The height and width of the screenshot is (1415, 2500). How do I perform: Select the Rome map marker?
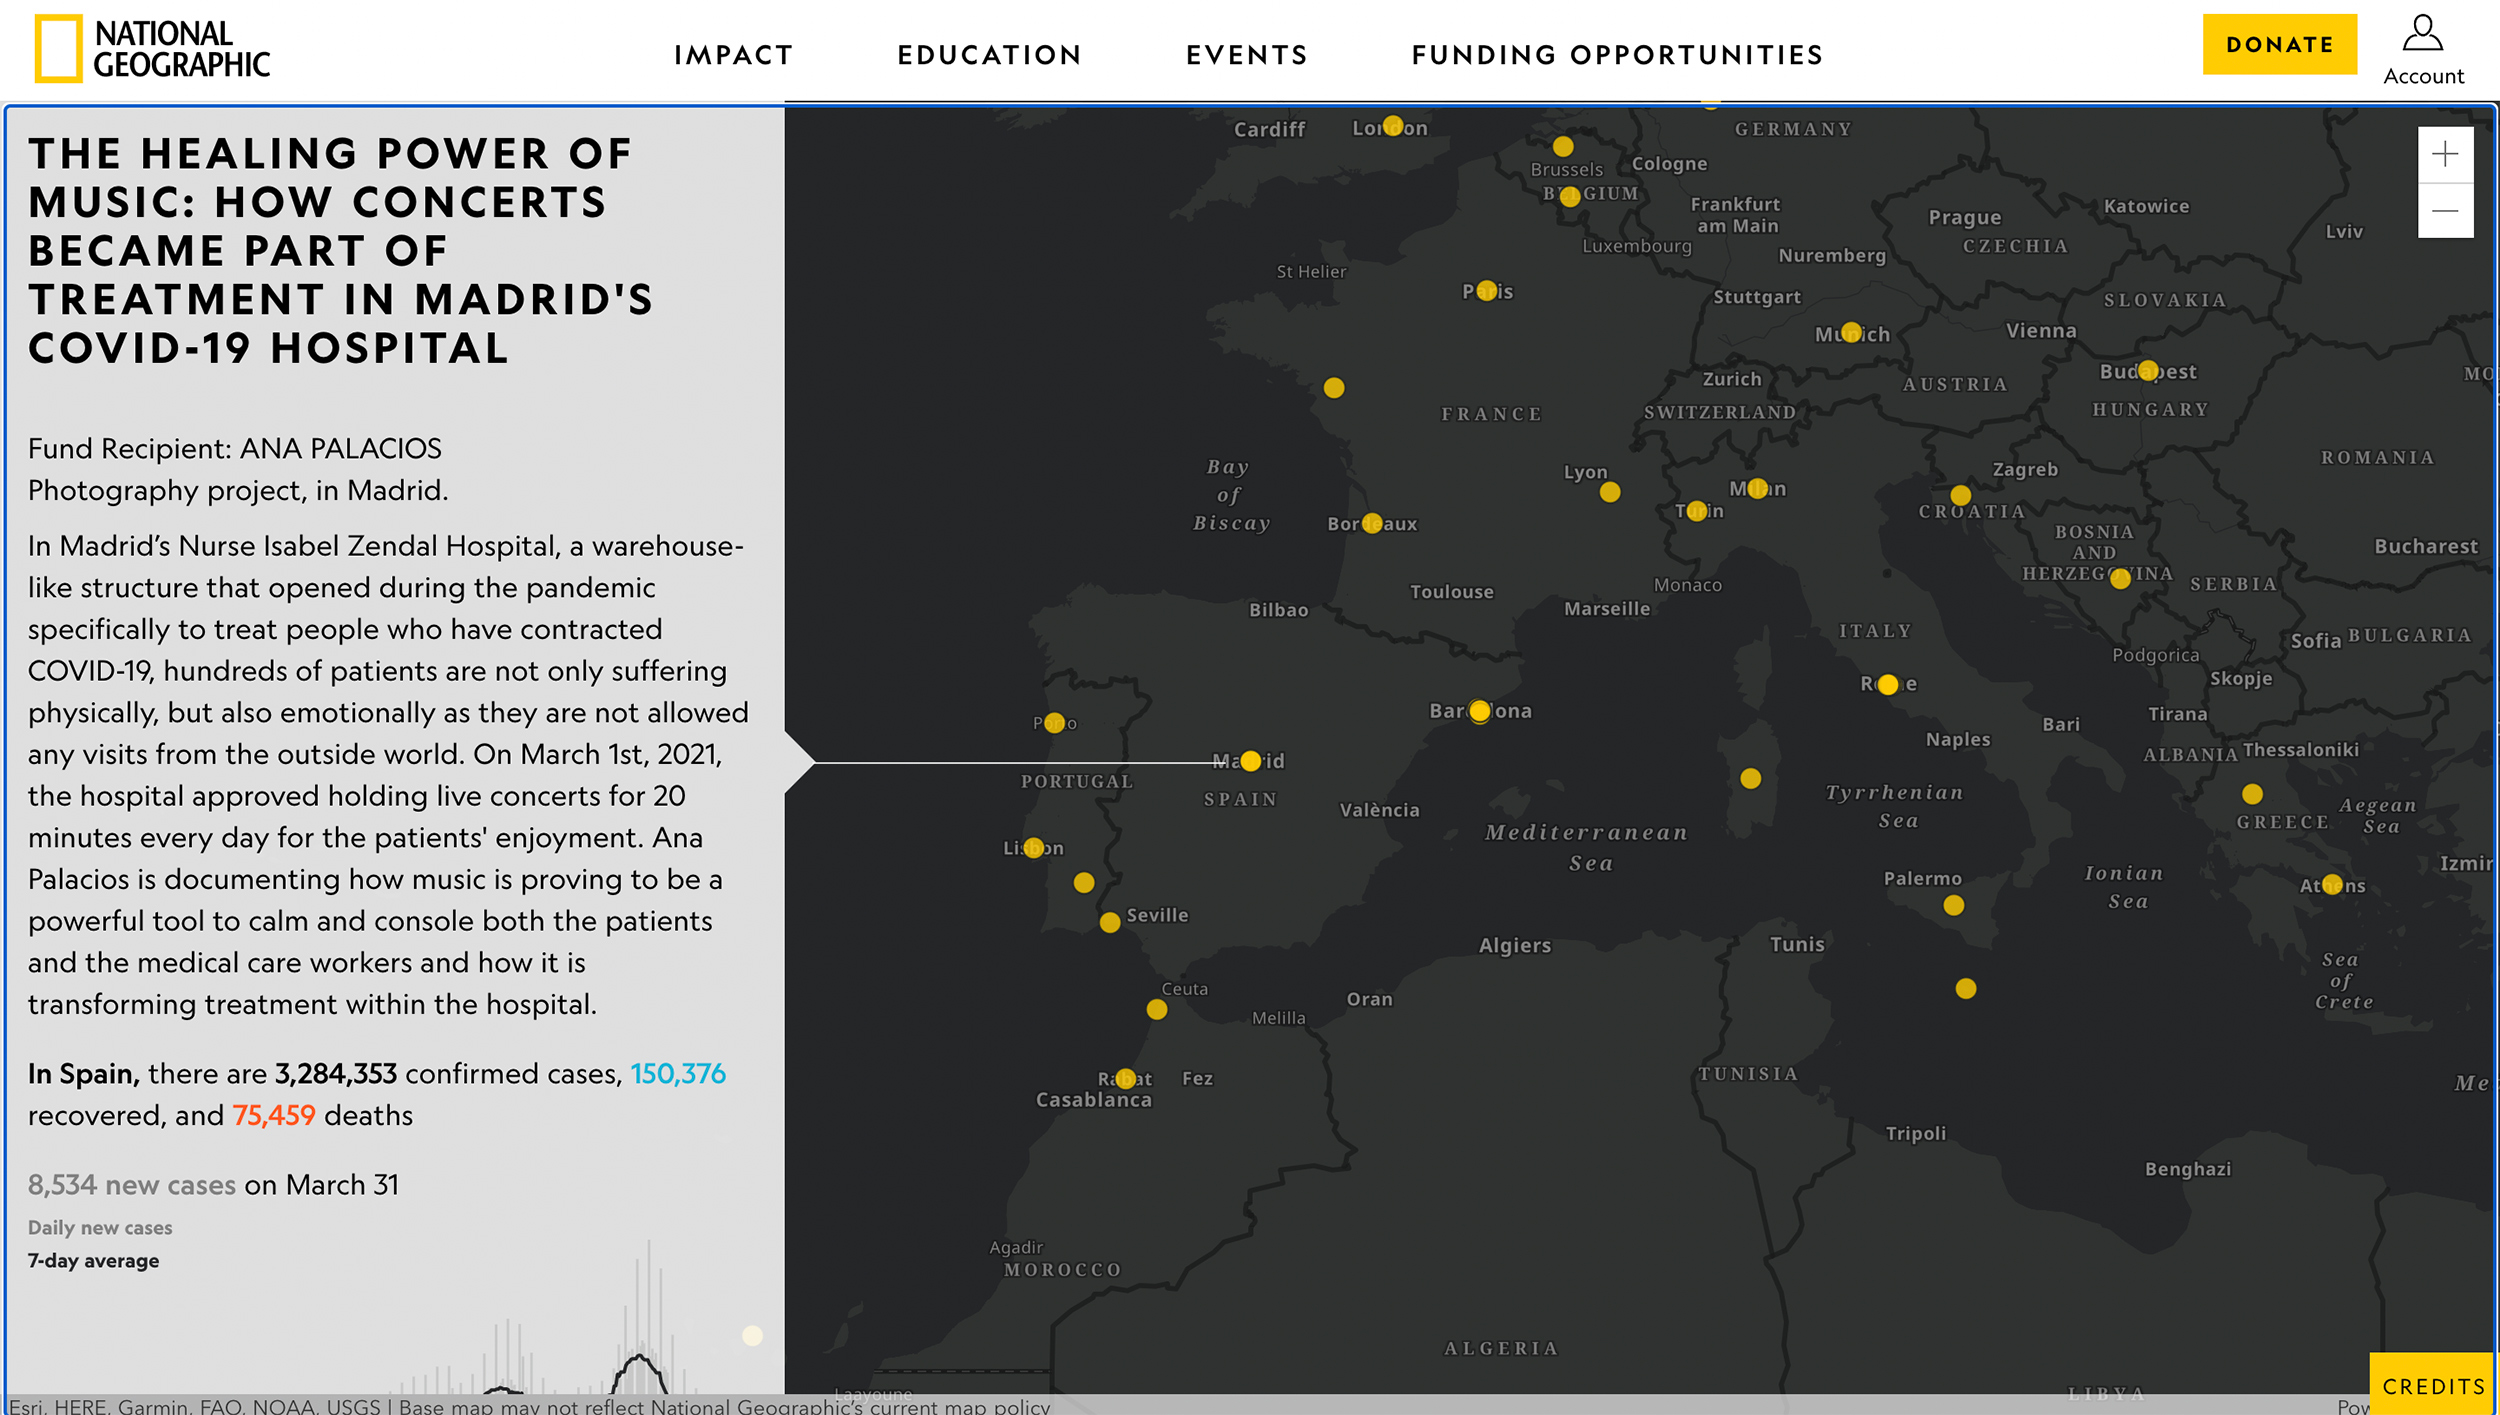1887,685
